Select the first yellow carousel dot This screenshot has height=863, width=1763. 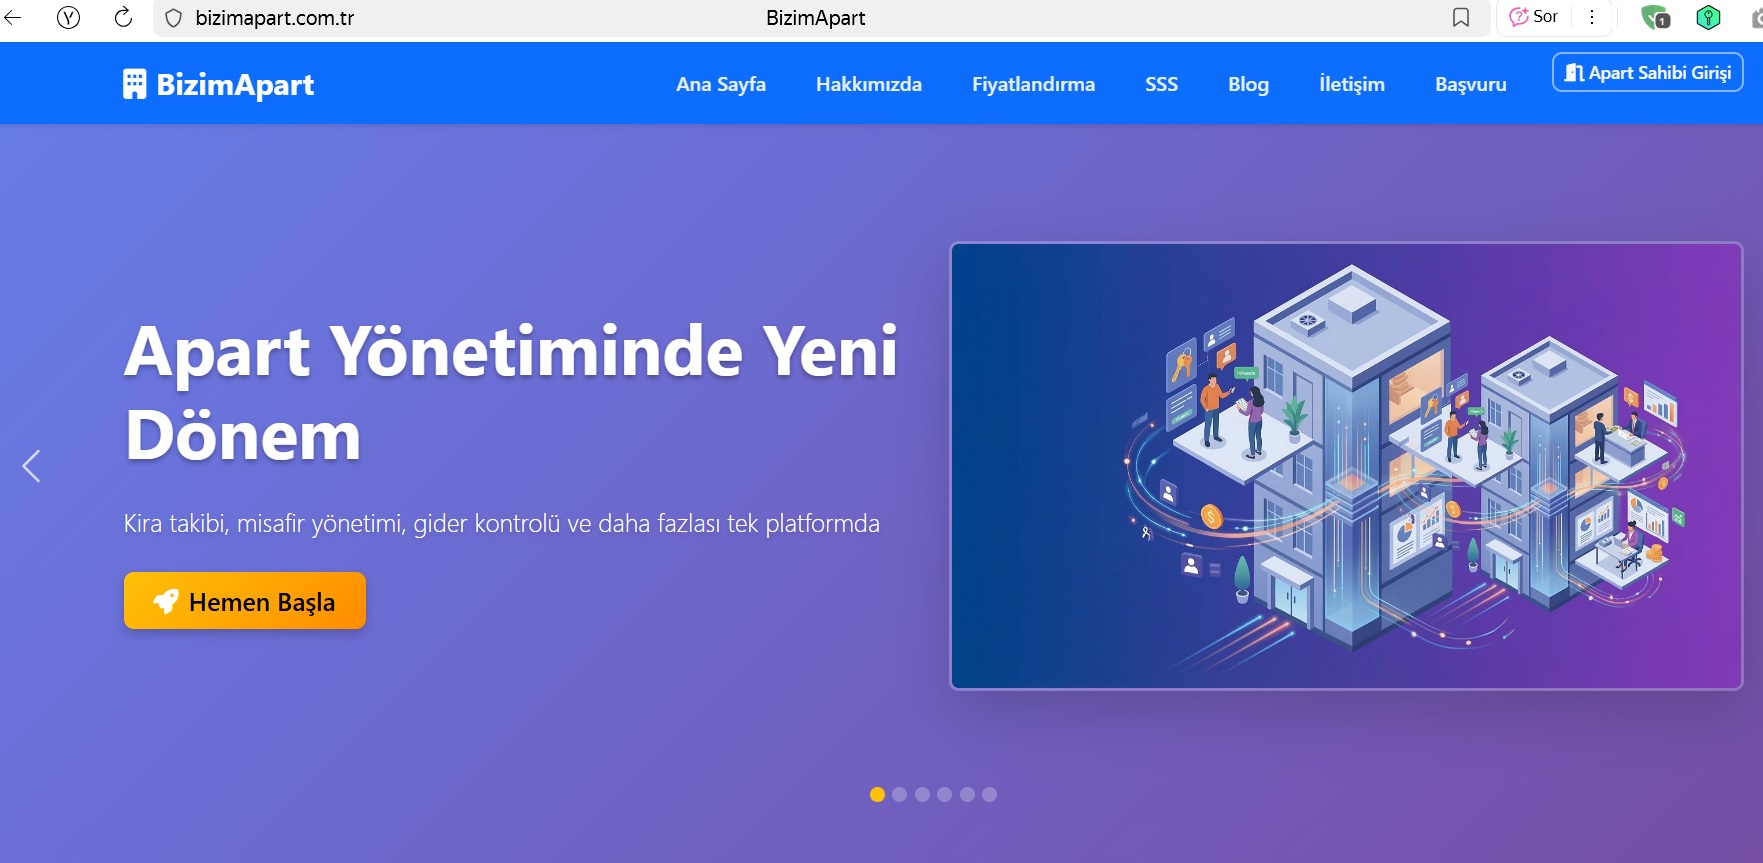[x=877, y=794]
